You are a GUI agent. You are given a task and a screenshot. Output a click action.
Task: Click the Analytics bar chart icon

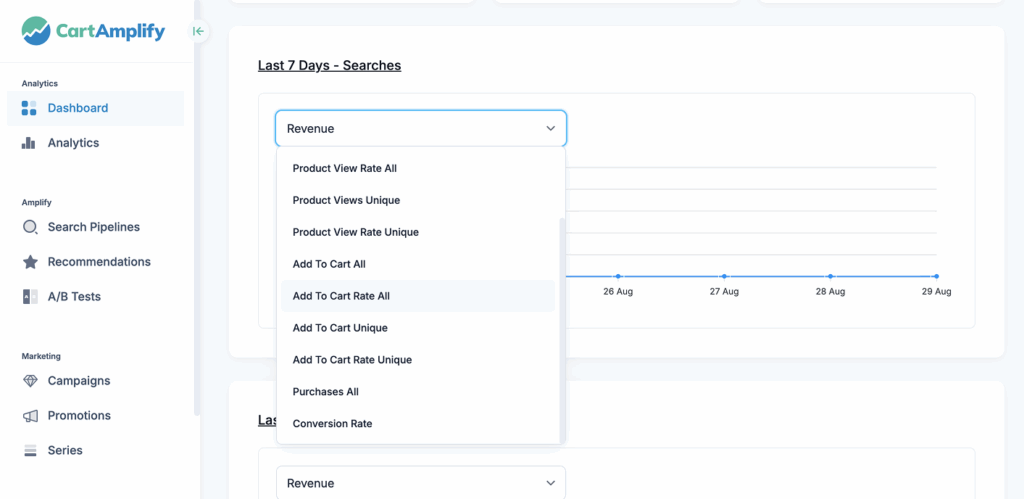(x=30, y=143)
